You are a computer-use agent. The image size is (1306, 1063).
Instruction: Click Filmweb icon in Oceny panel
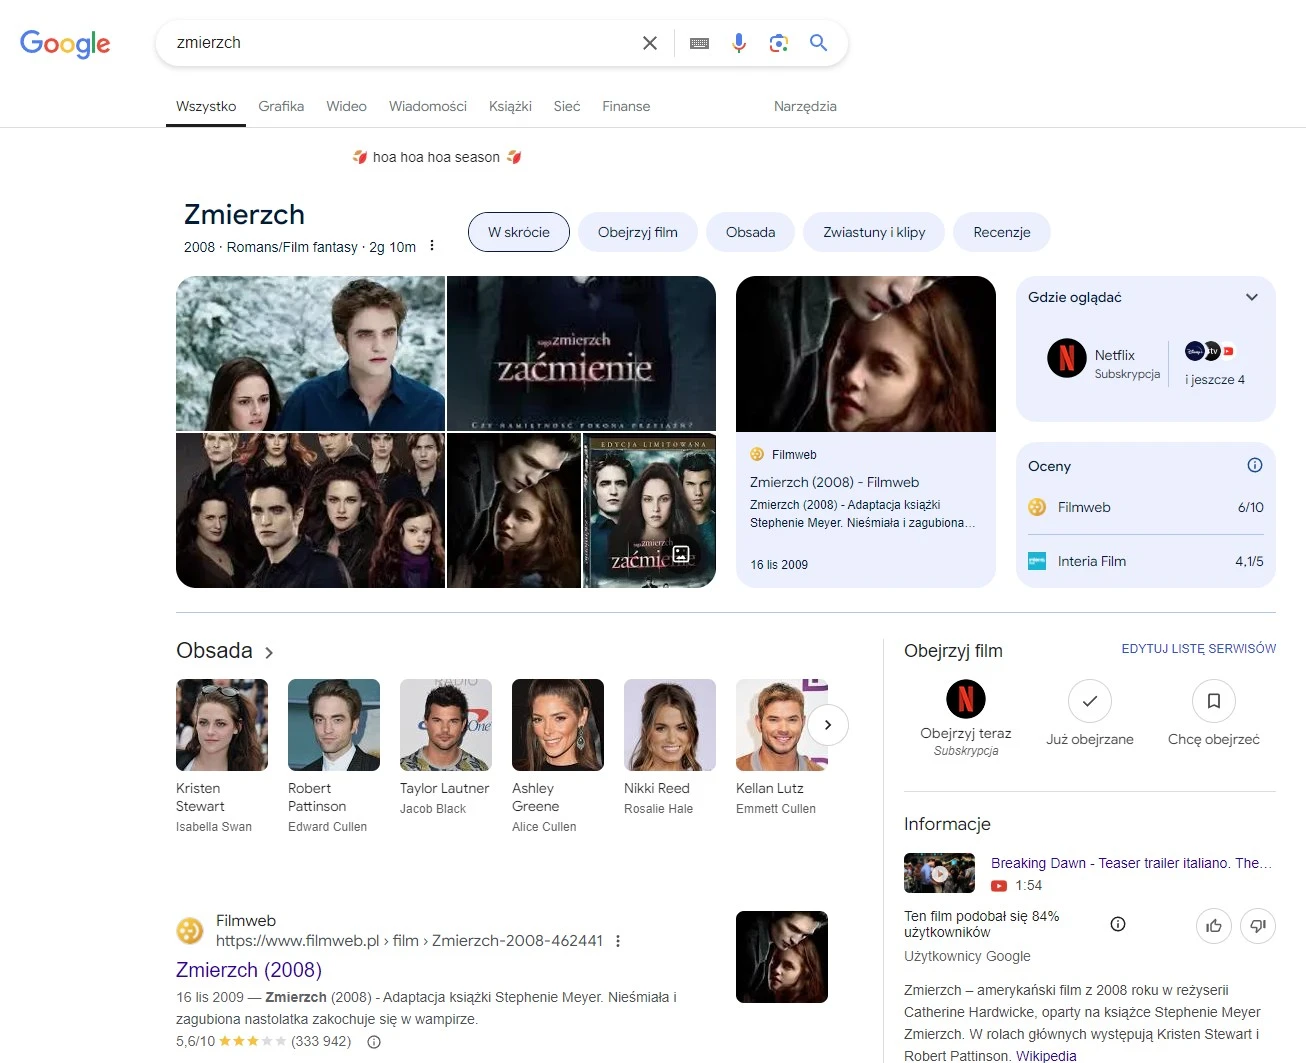(1037, 507)
